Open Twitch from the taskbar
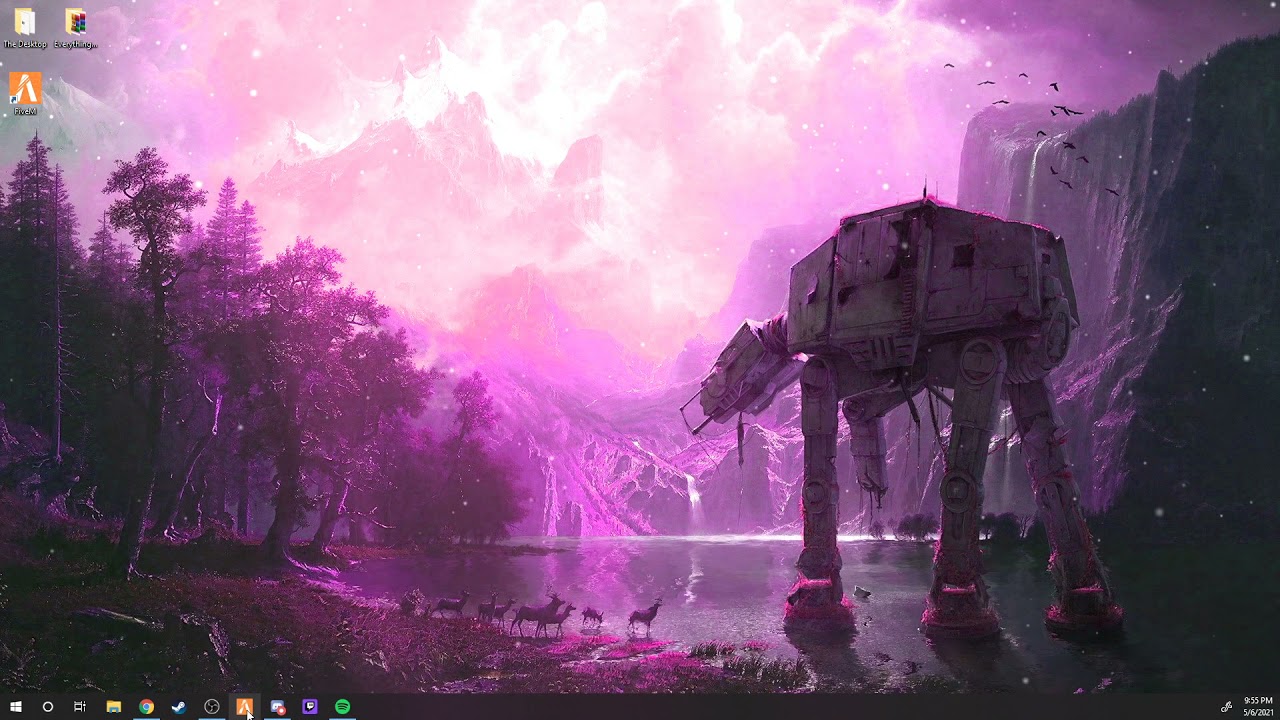This screenshot has width=1280, height=720. [310, 707]
